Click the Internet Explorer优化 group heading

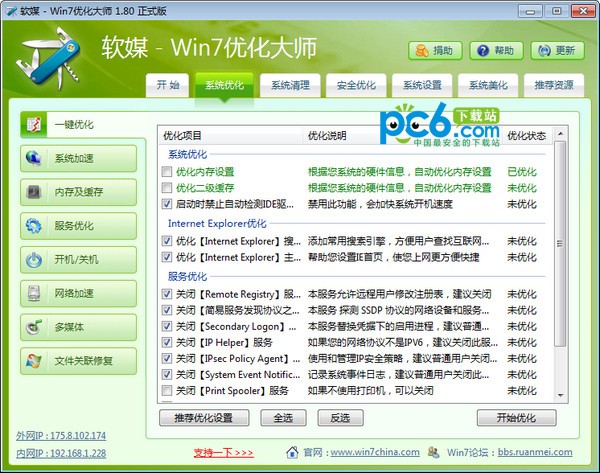(217, 223)
